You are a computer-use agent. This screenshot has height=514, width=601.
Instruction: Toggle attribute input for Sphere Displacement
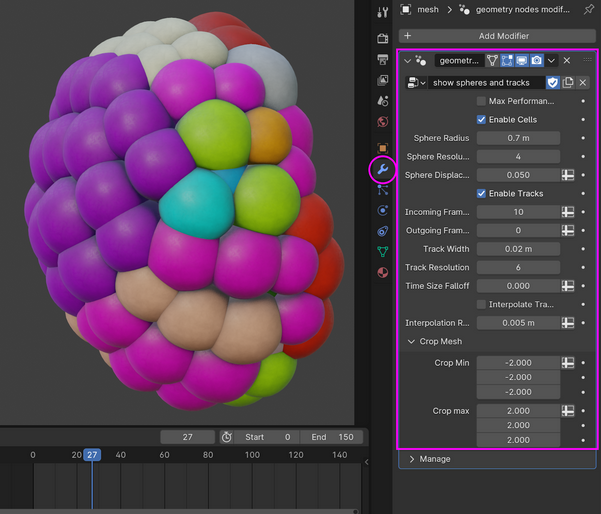click(568, 175)
